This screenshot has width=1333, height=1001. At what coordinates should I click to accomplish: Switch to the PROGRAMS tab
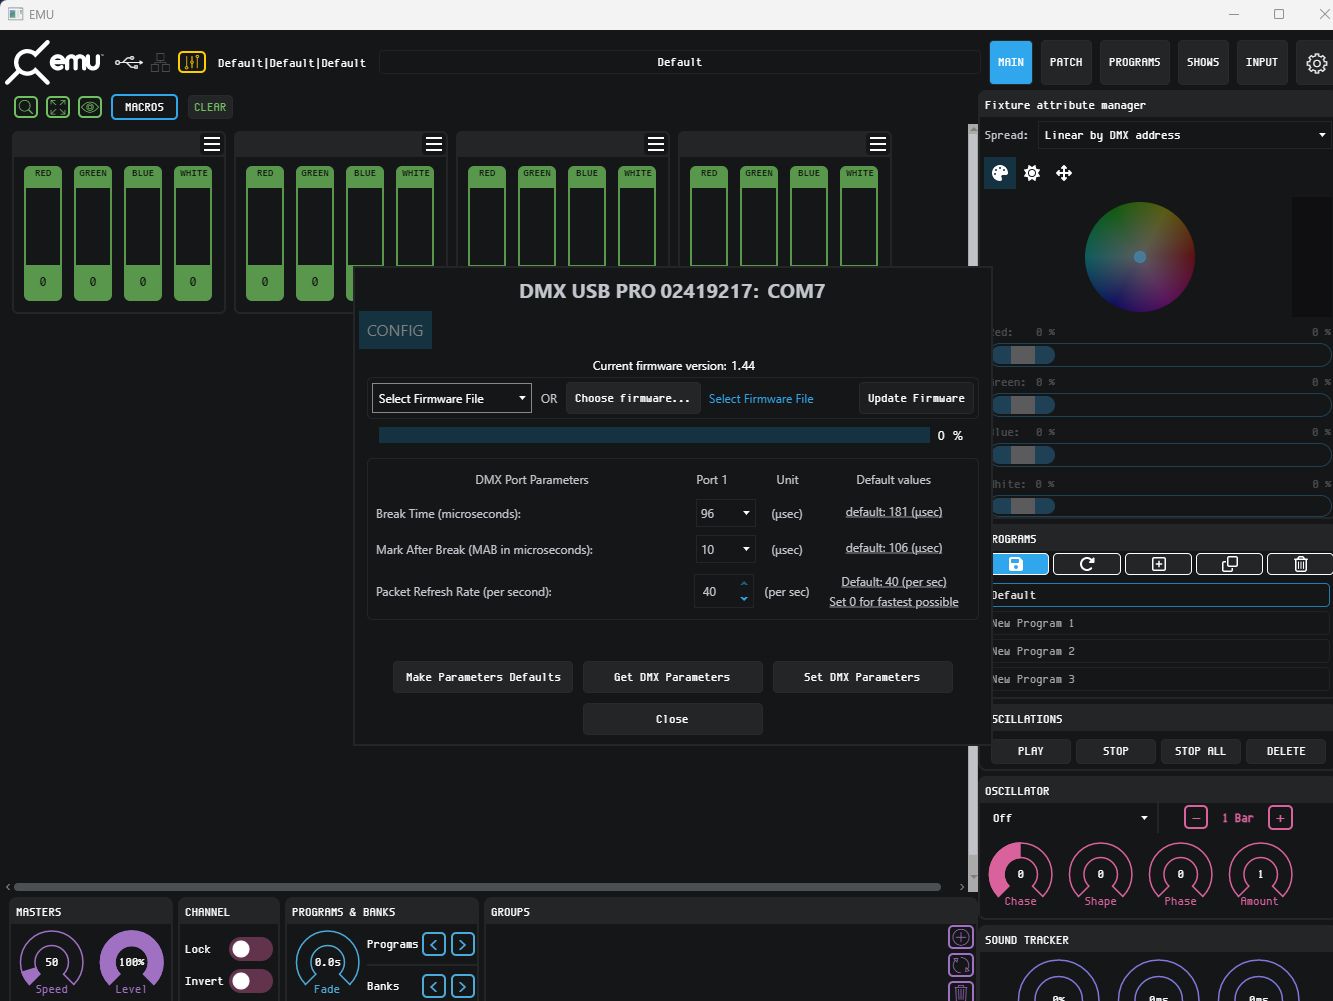coord(1135,62)
